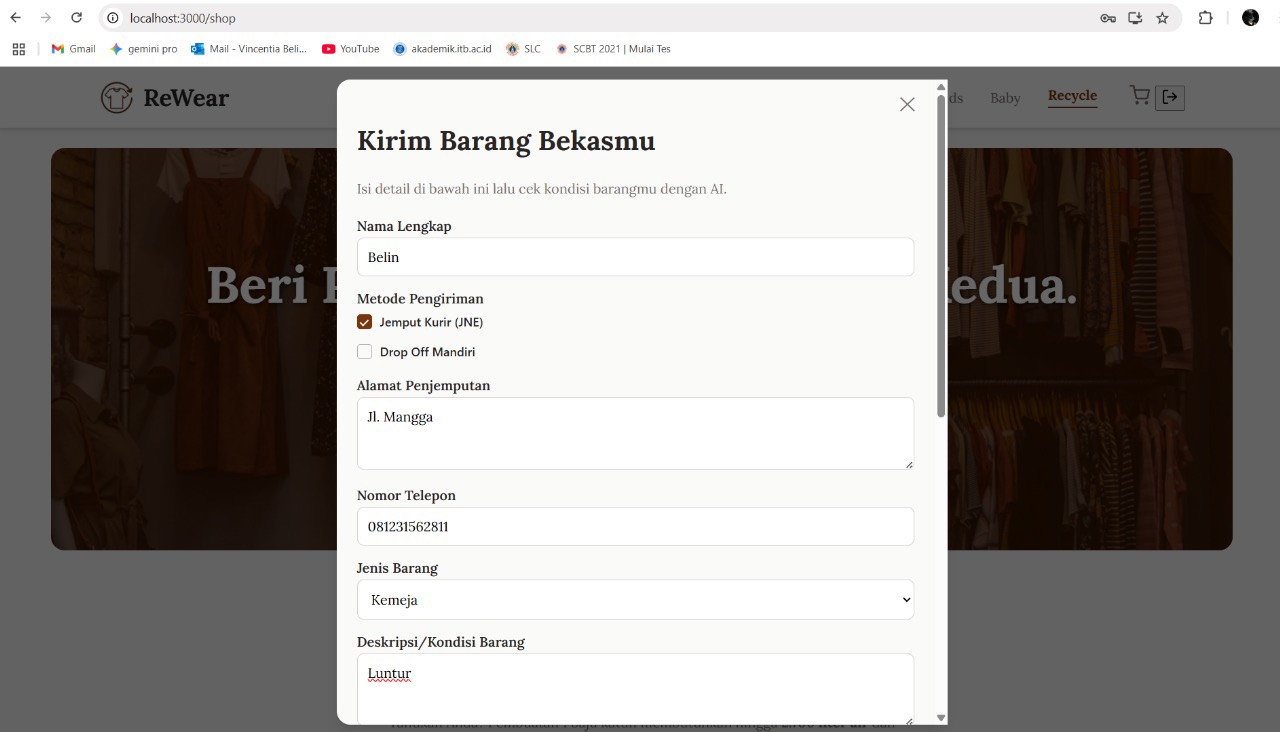
Task: Switch to the Baby nav tab
Action: (1005, 98)
